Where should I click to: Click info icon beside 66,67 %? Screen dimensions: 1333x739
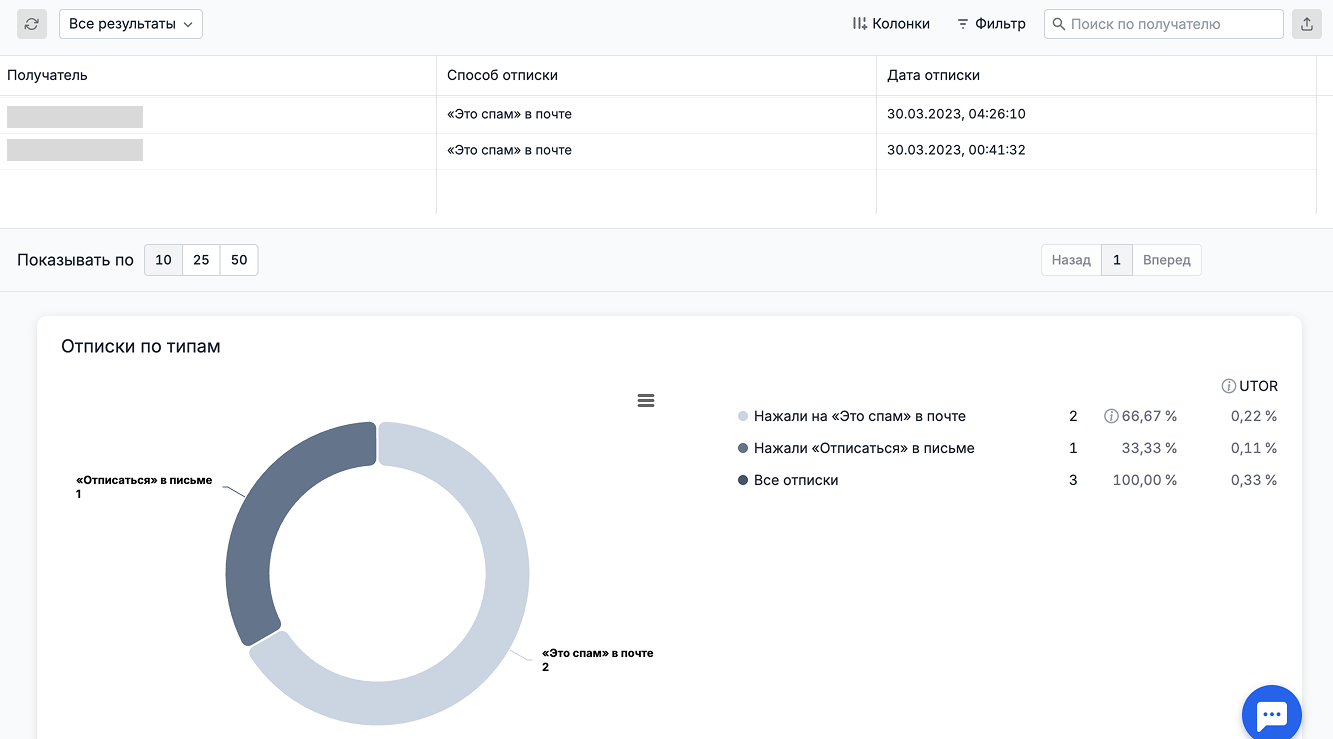[1110, 416]
